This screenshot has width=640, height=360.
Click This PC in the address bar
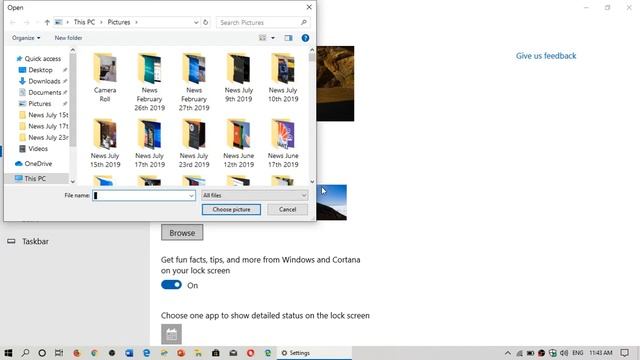[x=84, y=22]
